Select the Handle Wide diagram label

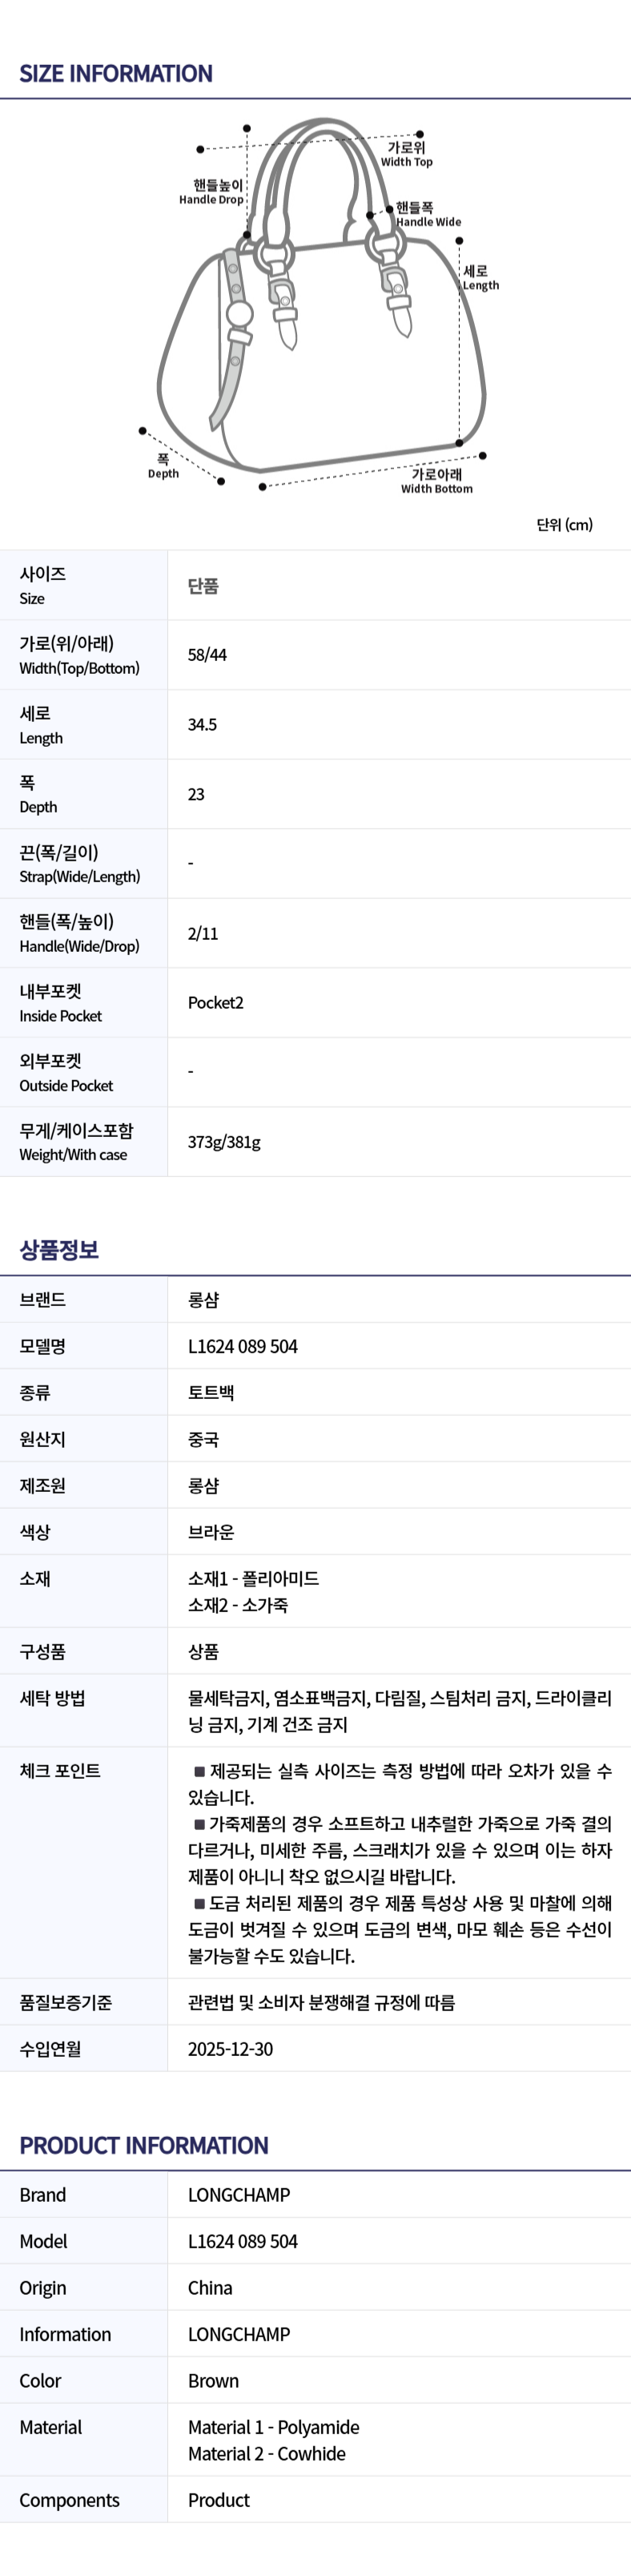pos(428,215)
